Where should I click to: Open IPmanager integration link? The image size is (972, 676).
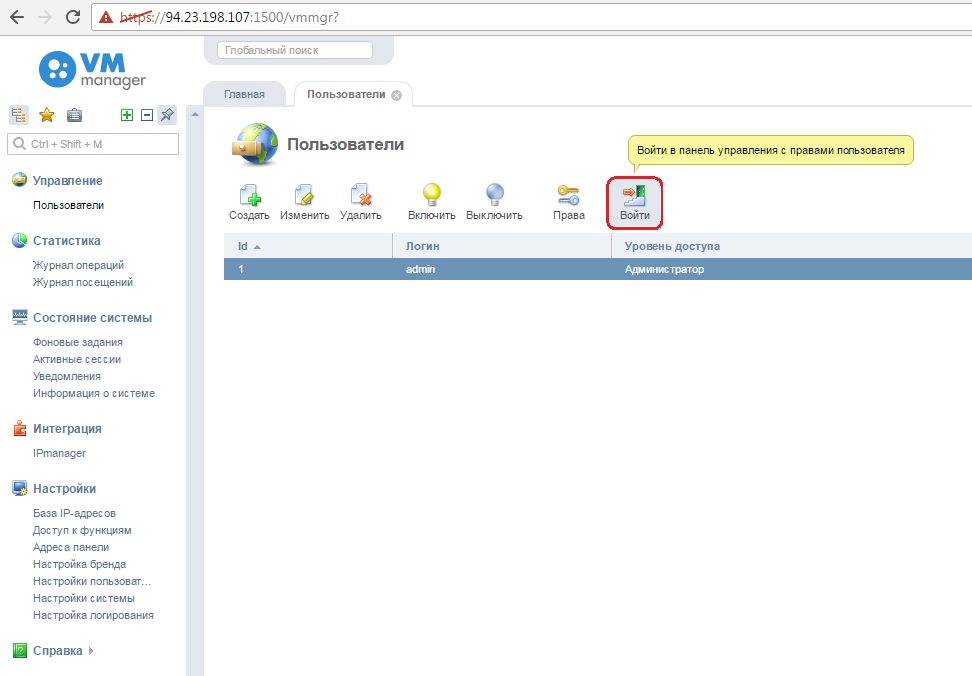pyautogui.click(x=59, y=453)
